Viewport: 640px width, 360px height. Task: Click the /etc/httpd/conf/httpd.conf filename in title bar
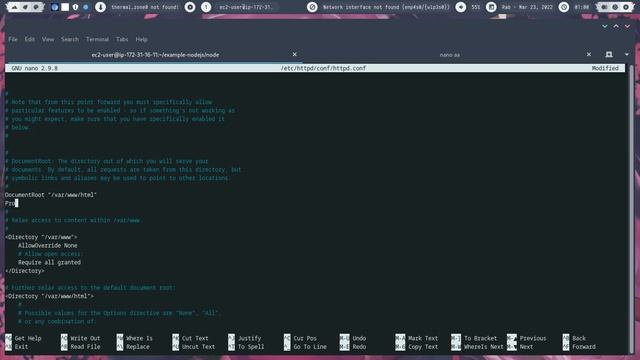click(x=323, y=68)
